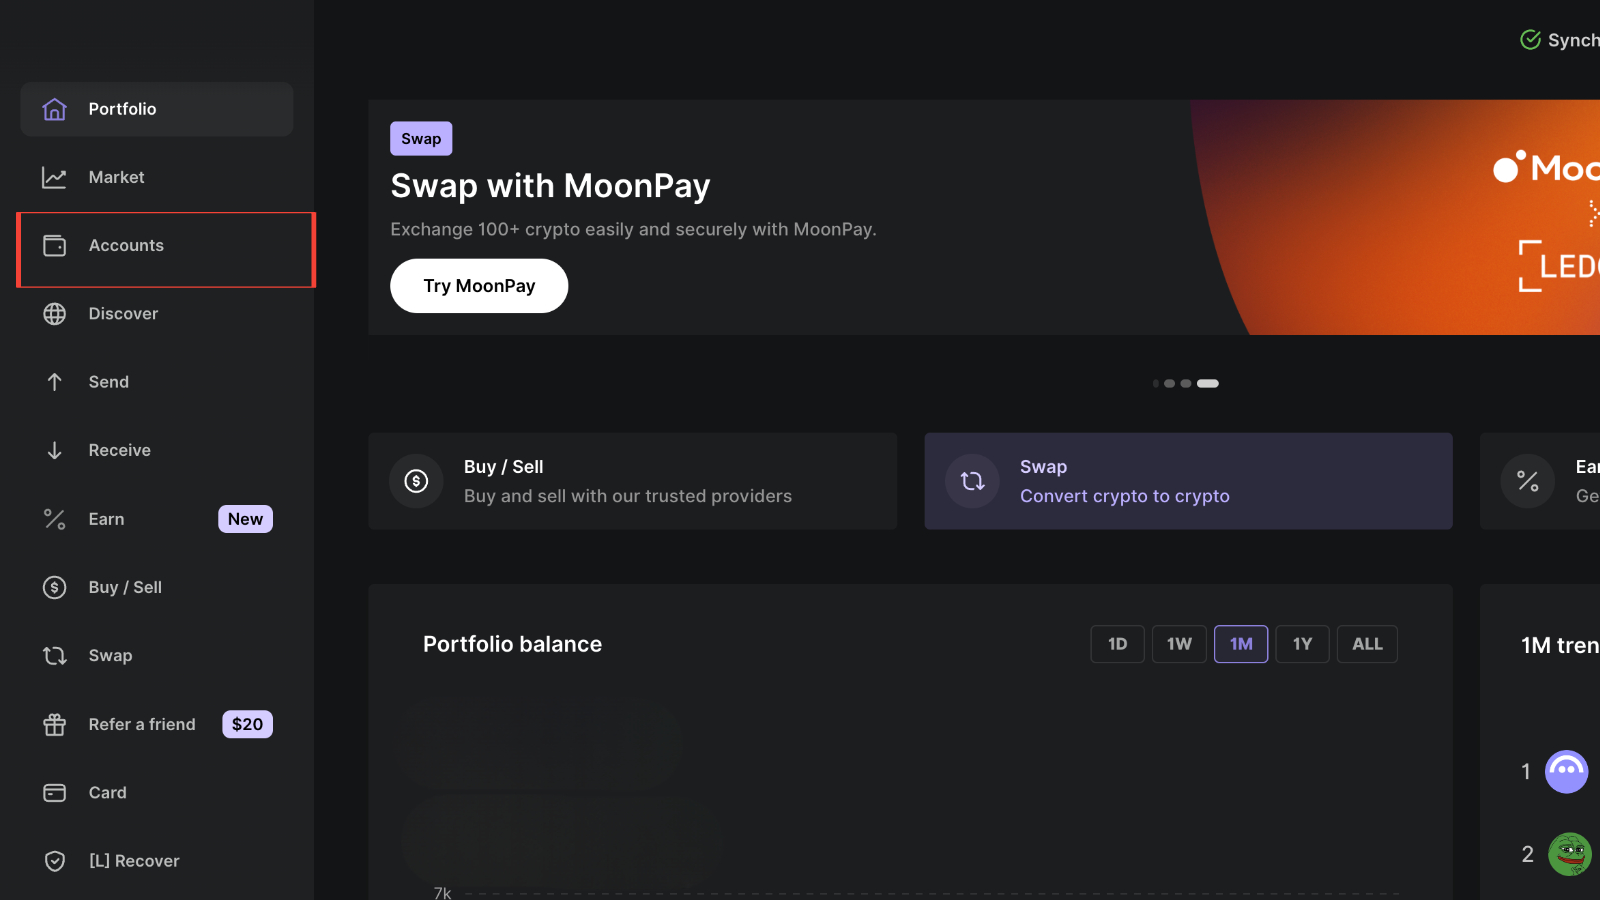Select the Buy / Sell providers card
1600x900 pixels.
coord(632,481)
